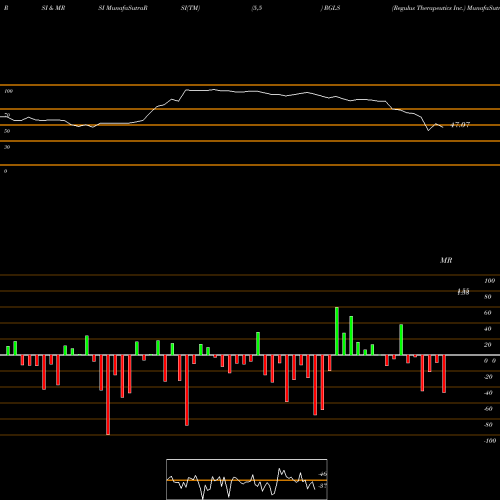Click the MR axis label 60

pos(488,313)
